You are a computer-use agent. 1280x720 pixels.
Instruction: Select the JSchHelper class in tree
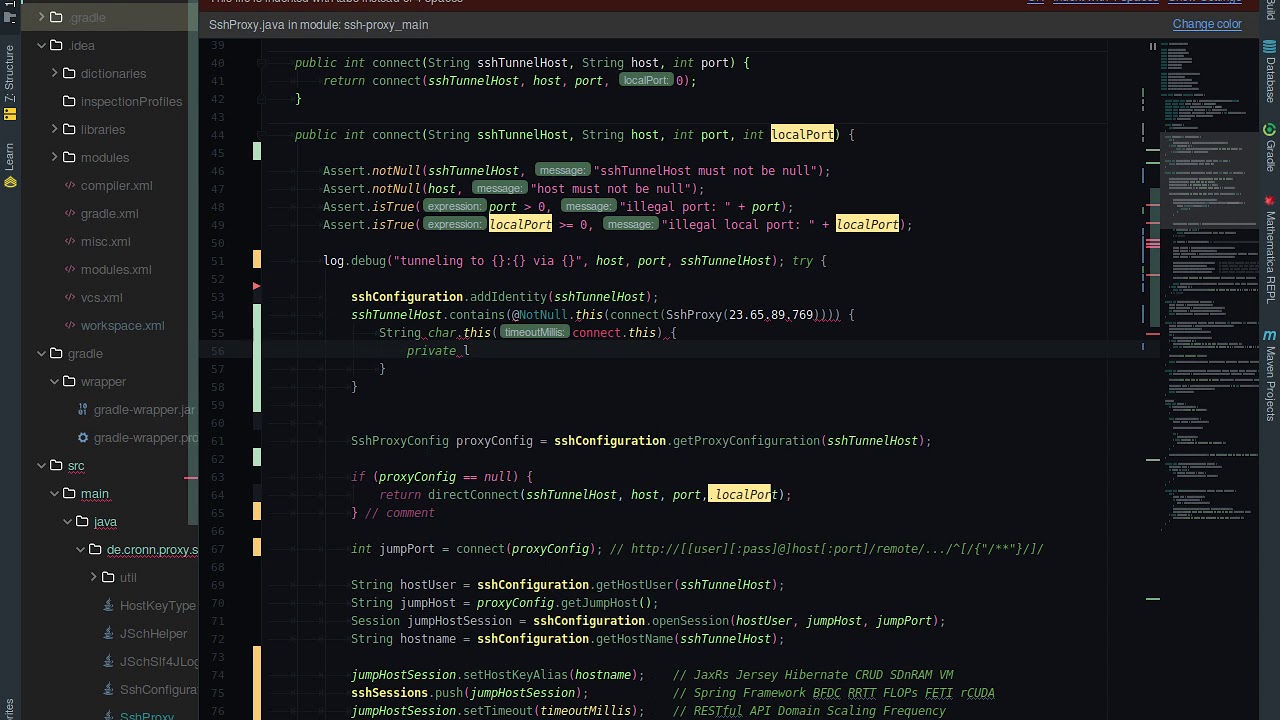(153, 633)
